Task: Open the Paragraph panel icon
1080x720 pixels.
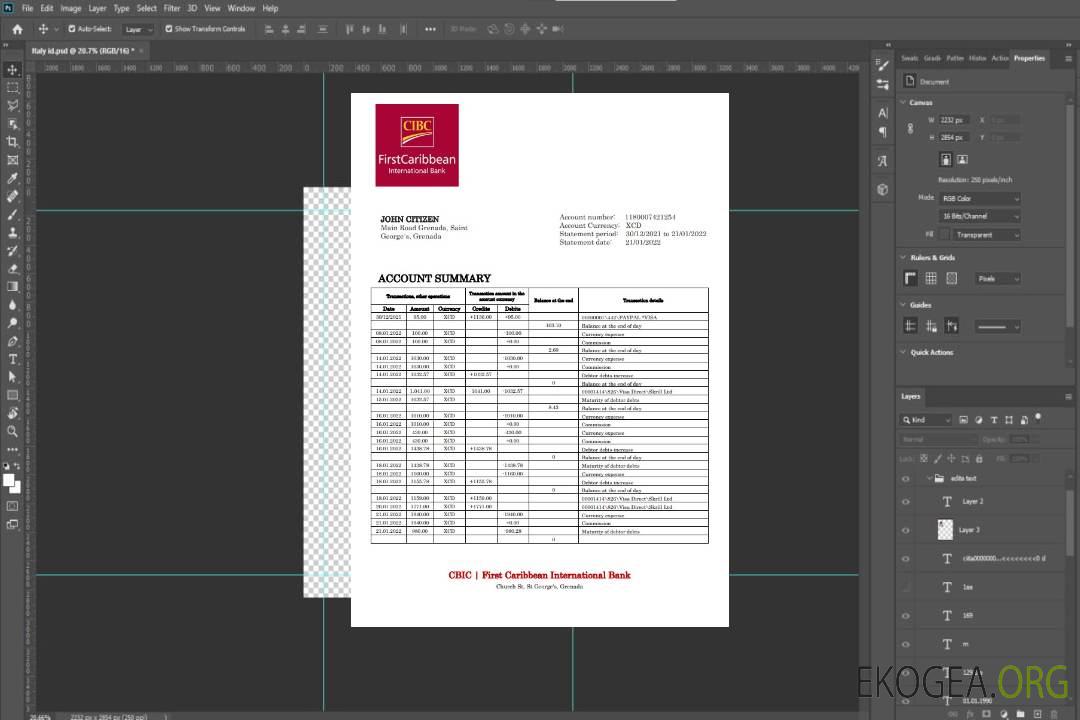Action: pyautogui.click(x=883, y=132)
